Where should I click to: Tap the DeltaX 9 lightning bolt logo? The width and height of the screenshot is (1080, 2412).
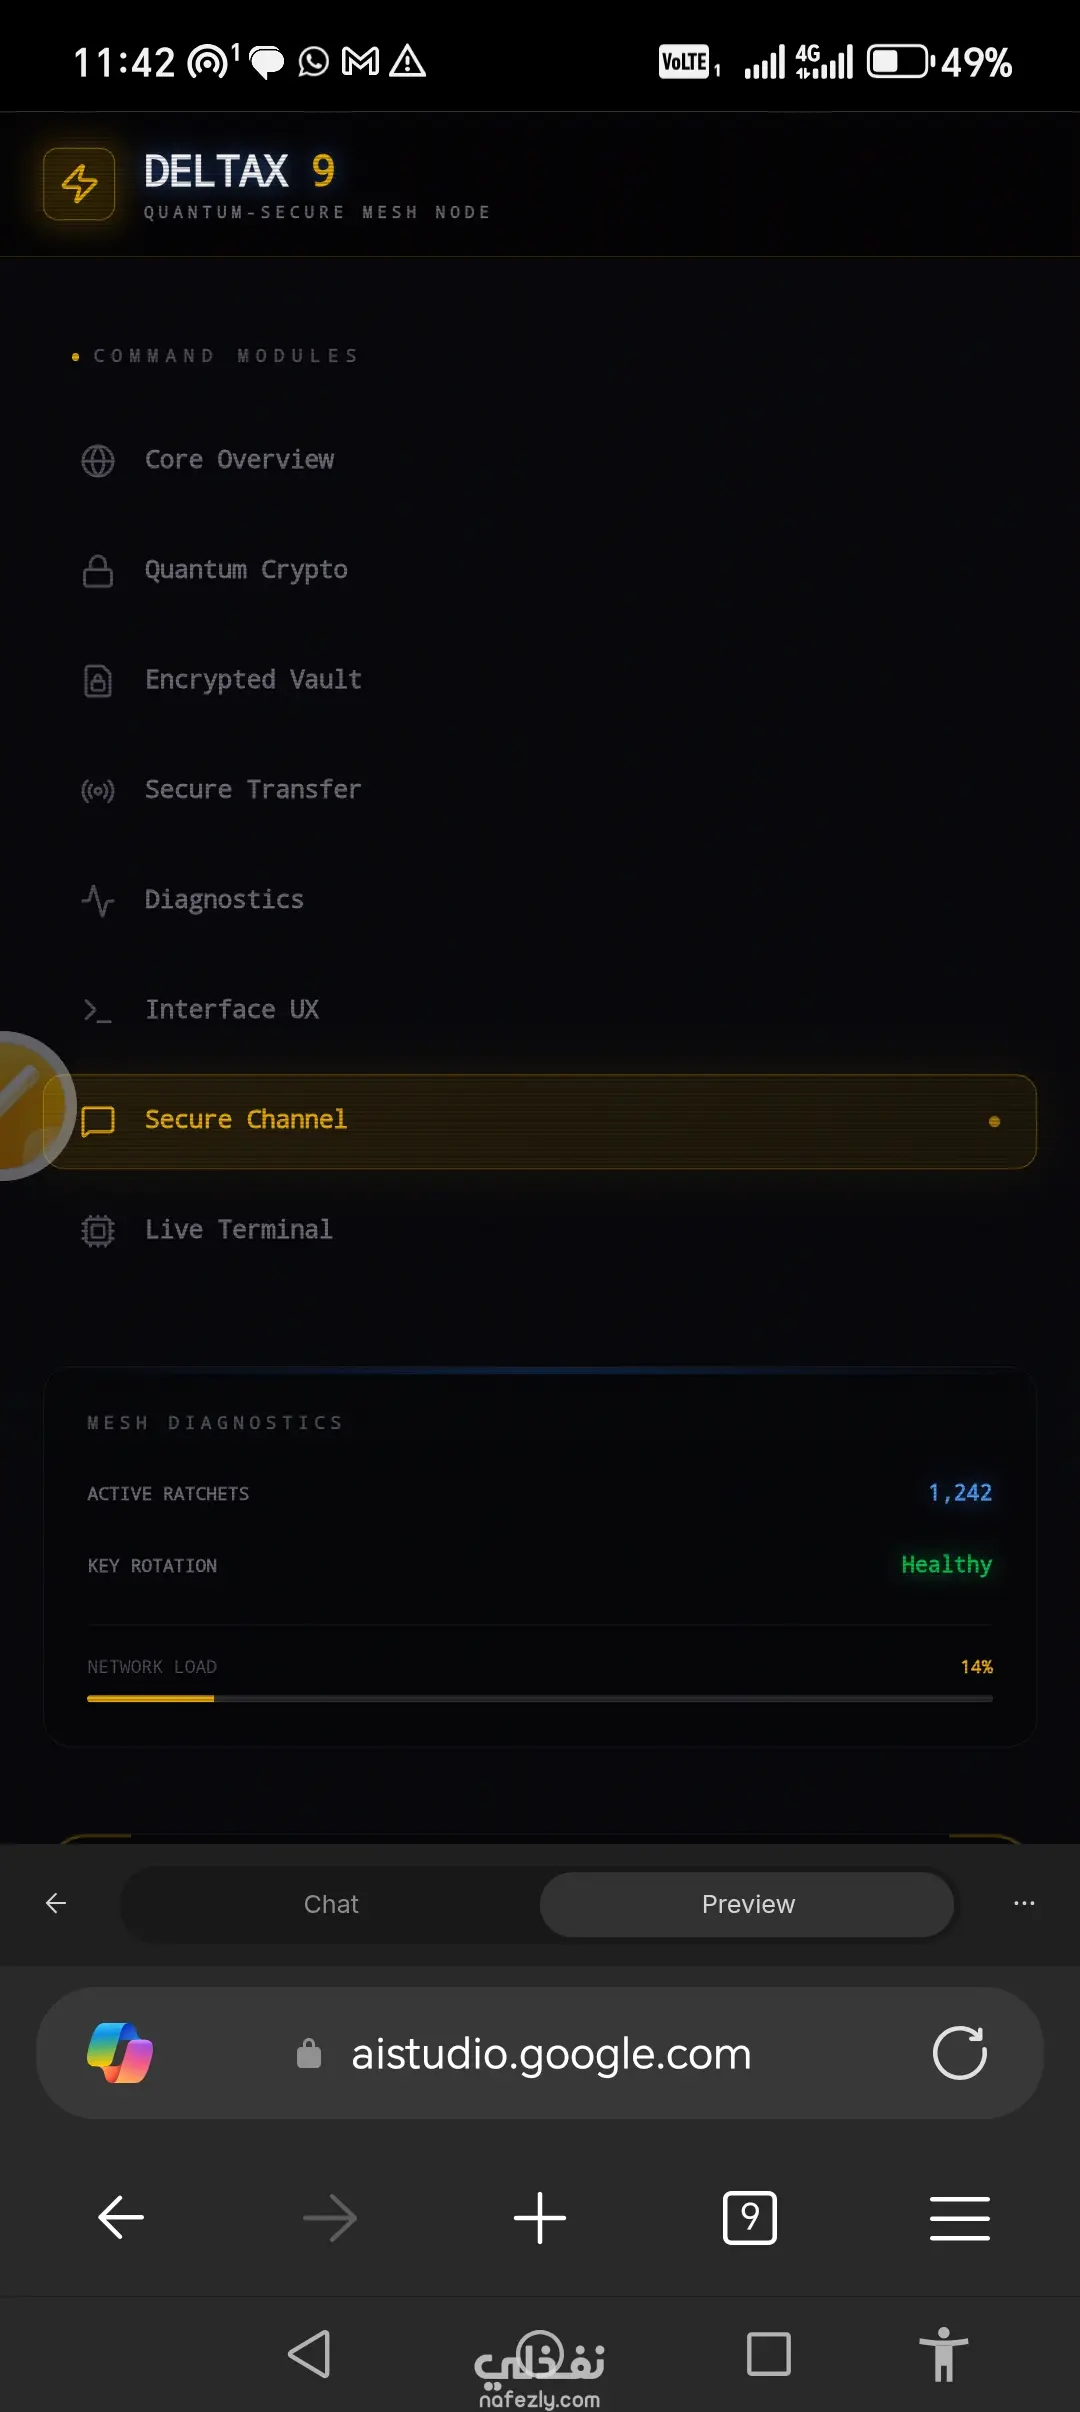coord(79,184)
